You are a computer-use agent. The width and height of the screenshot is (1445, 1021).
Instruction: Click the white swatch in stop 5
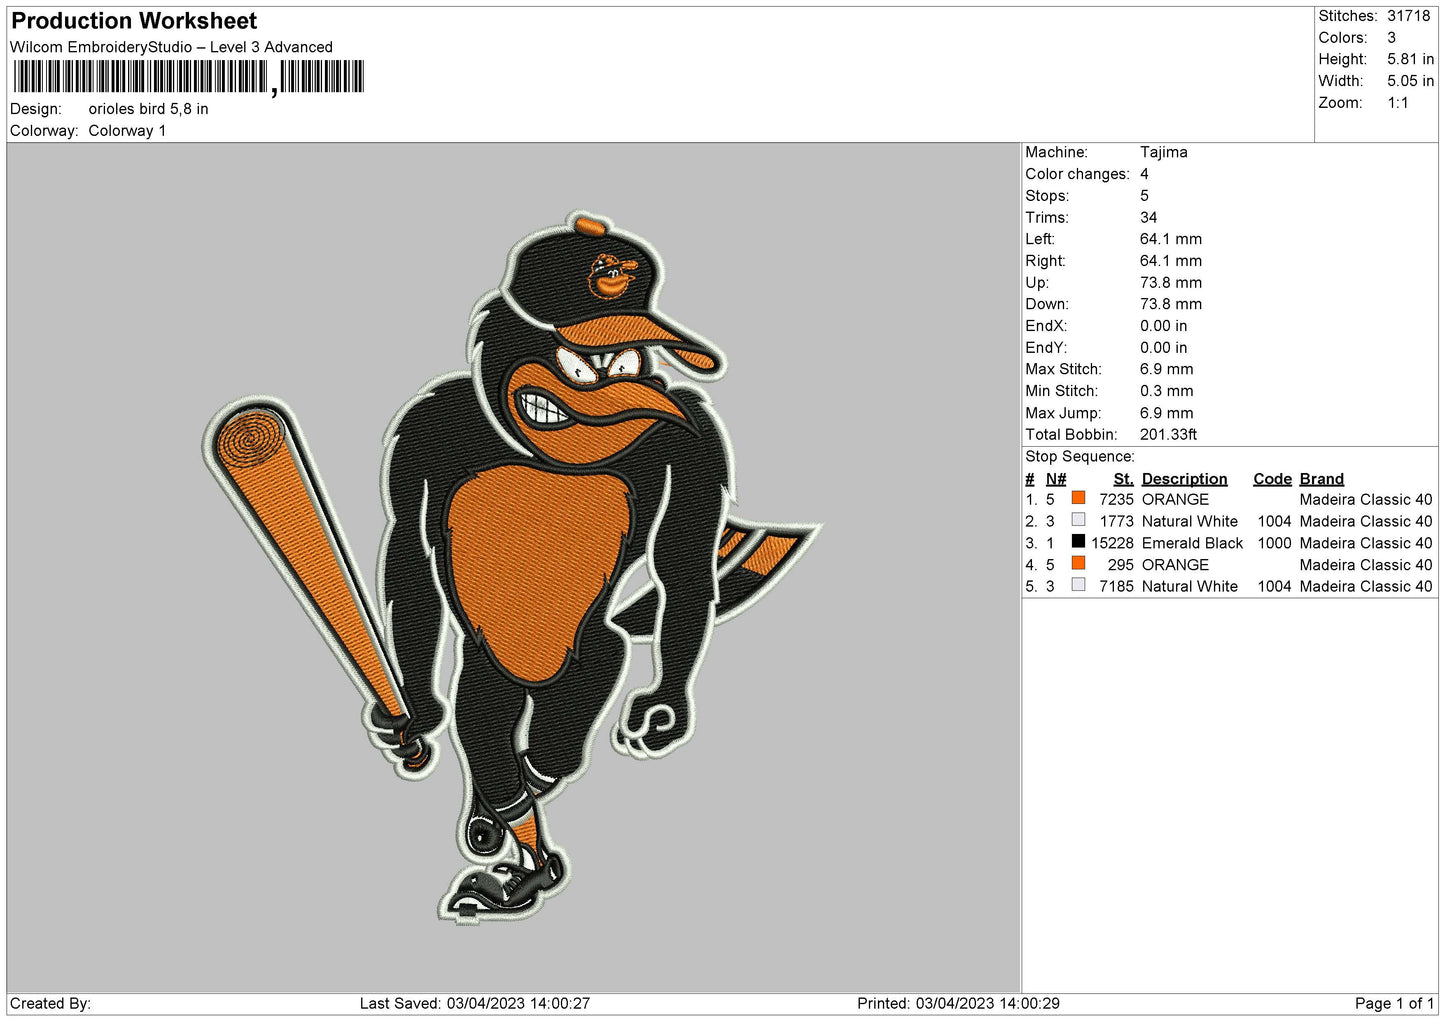1078,585
